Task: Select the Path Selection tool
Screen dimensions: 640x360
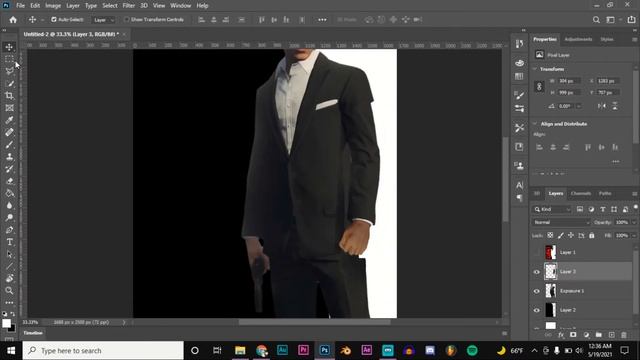Action: point(9,254)
